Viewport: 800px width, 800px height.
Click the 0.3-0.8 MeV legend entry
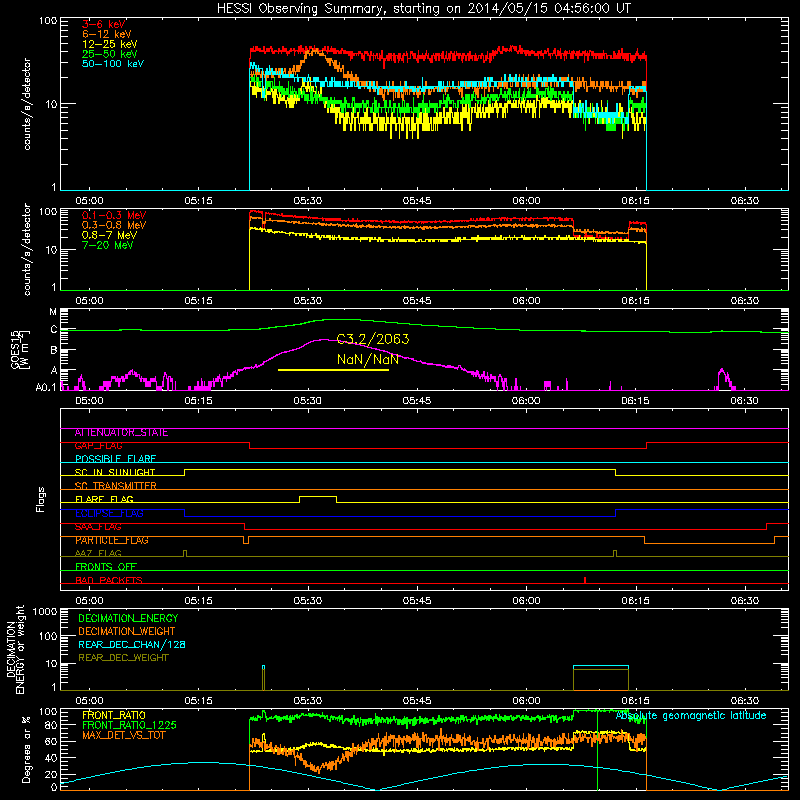114,225
